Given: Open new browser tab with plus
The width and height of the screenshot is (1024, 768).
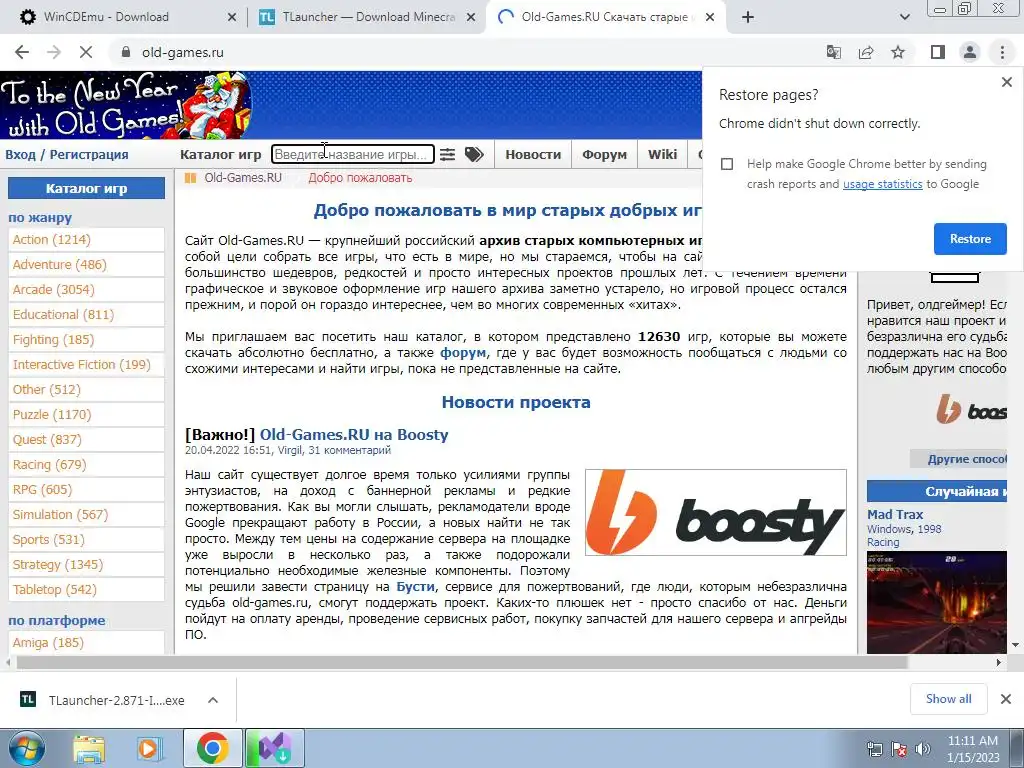Looking at the screenshot, I should coord(748,17).
